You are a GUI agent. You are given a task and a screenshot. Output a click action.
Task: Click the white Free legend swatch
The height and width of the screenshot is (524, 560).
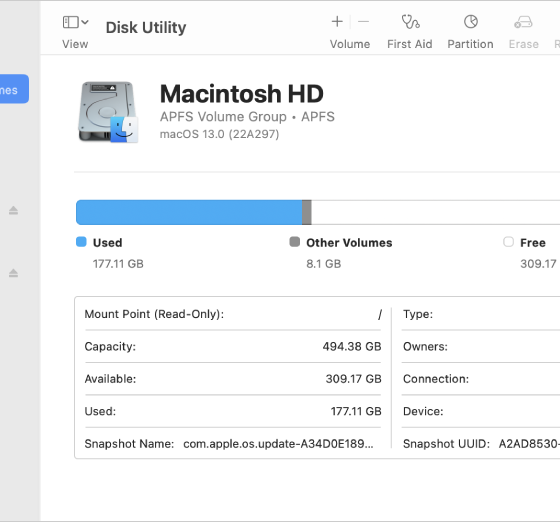(x=508, y=242)
